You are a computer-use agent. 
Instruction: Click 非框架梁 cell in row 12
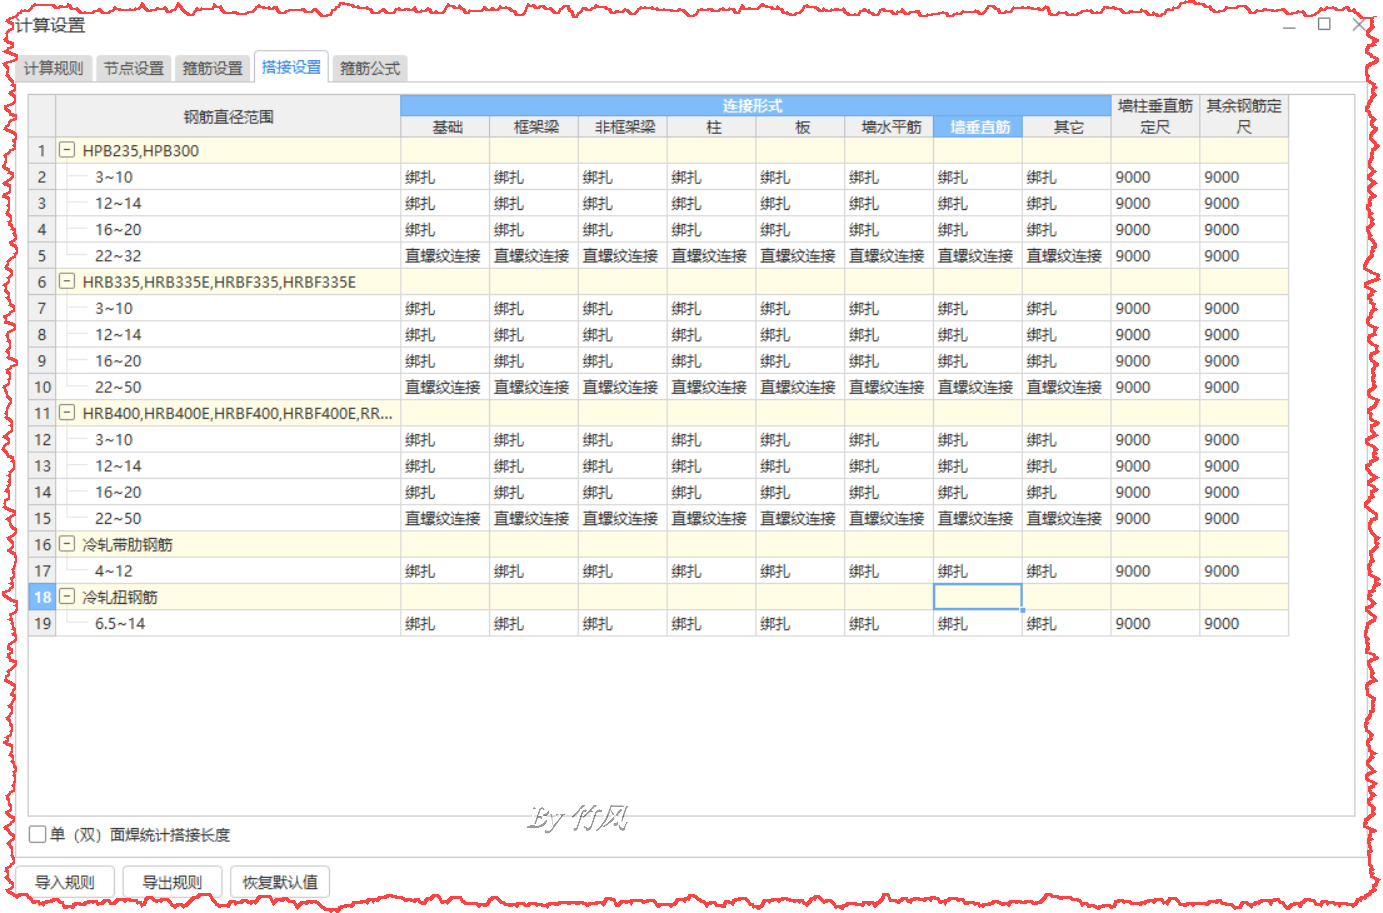(x=623, y=440)
